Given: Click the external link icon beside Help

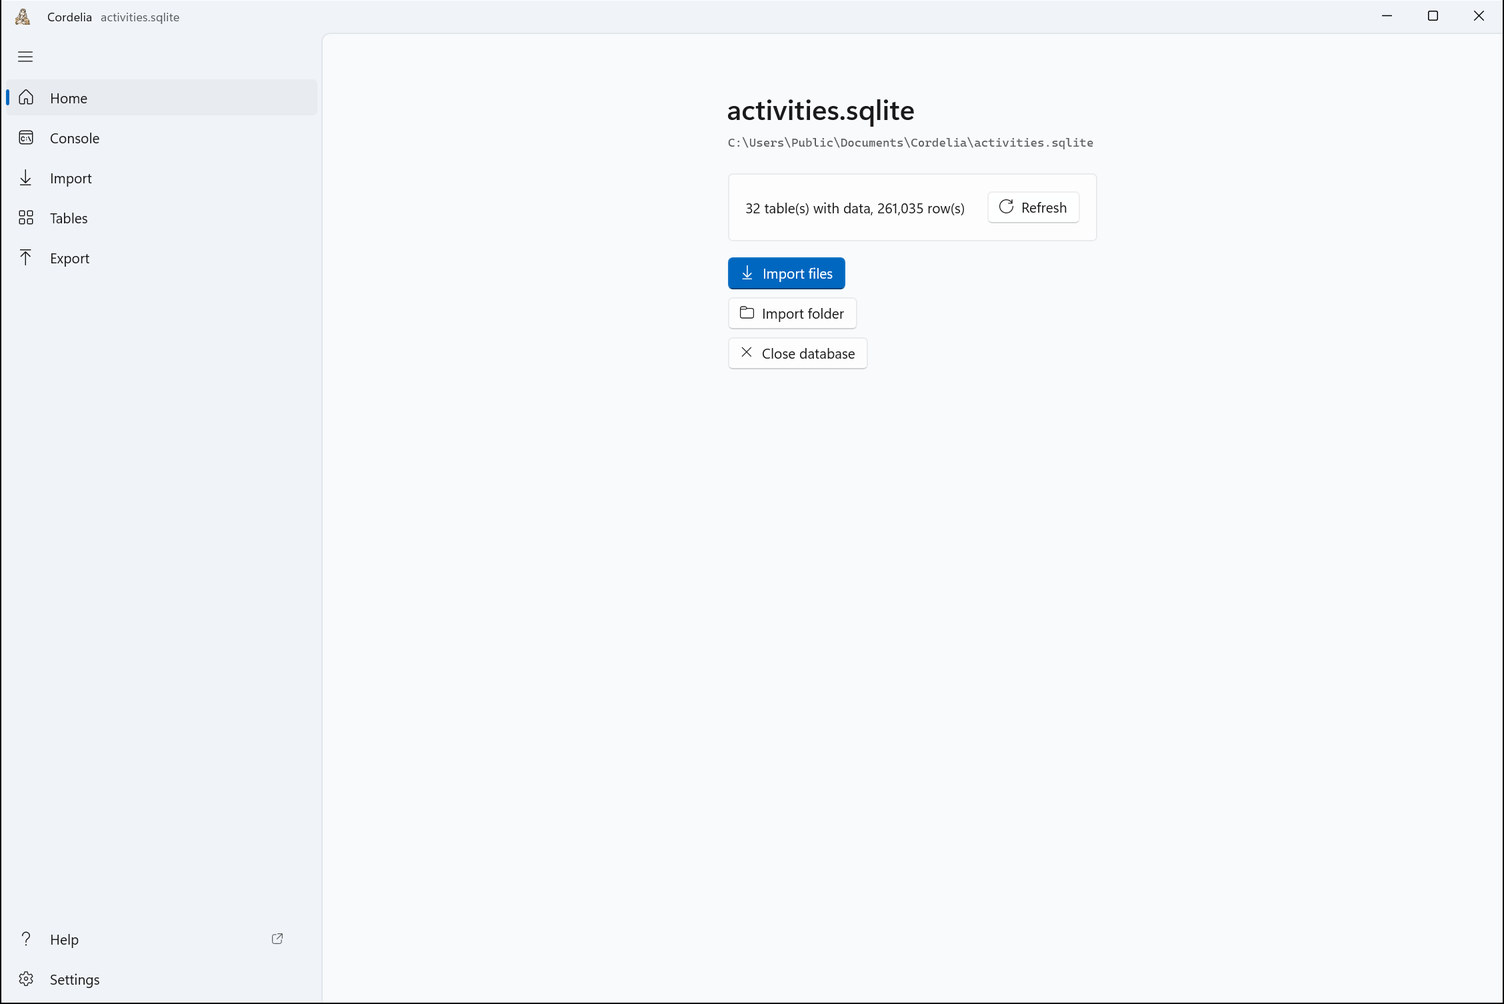Looking at the screenshot, I should [x=277, y=939].
